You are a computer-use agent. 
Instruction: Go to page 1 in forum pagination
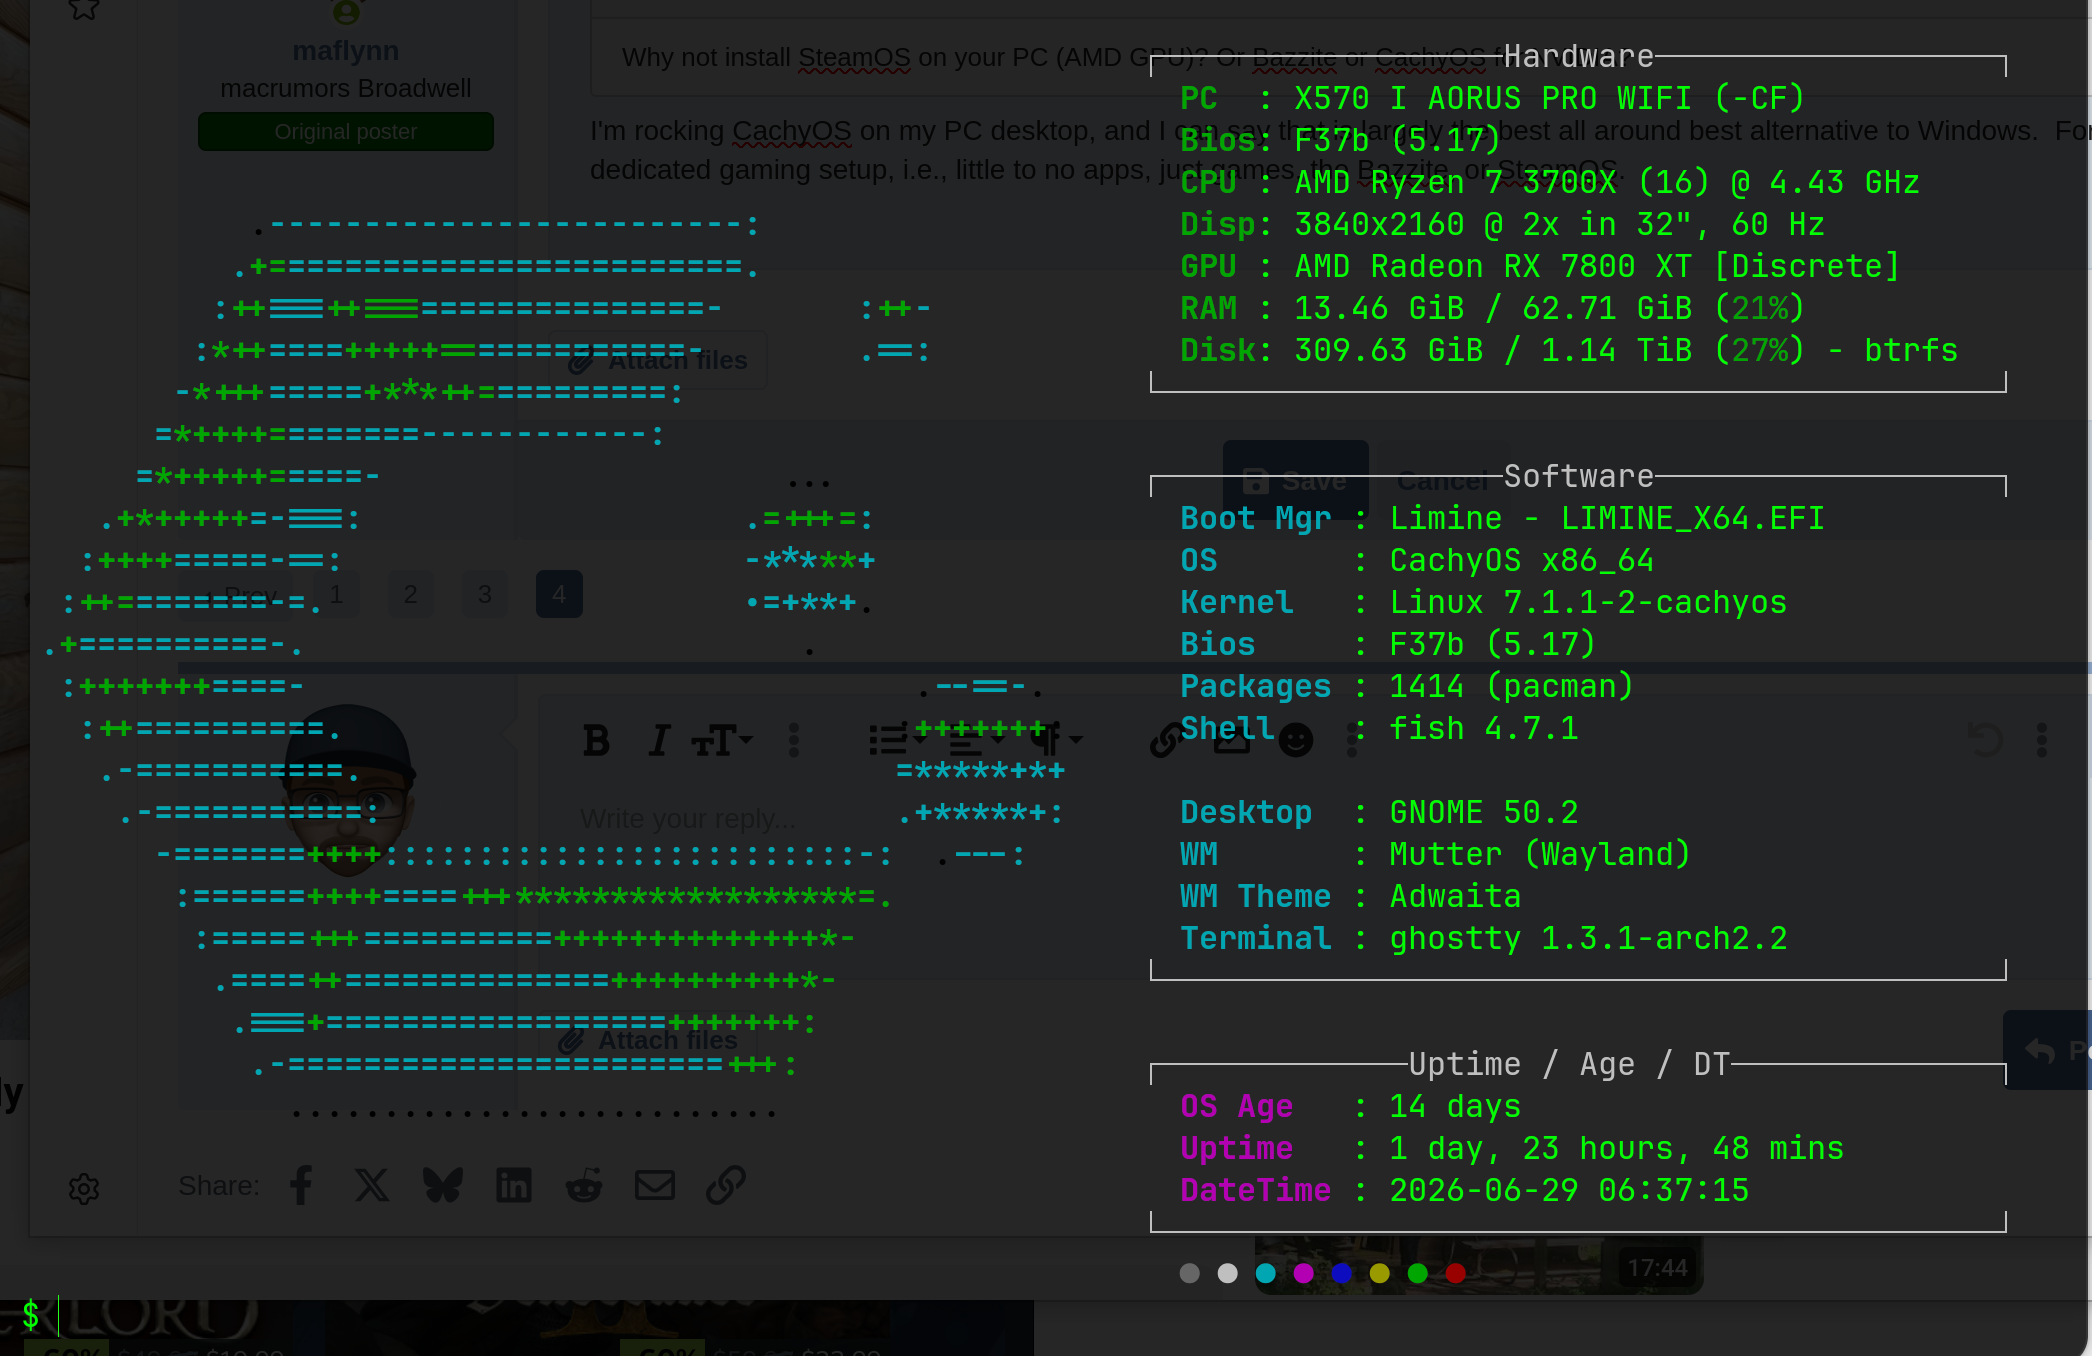337,595
